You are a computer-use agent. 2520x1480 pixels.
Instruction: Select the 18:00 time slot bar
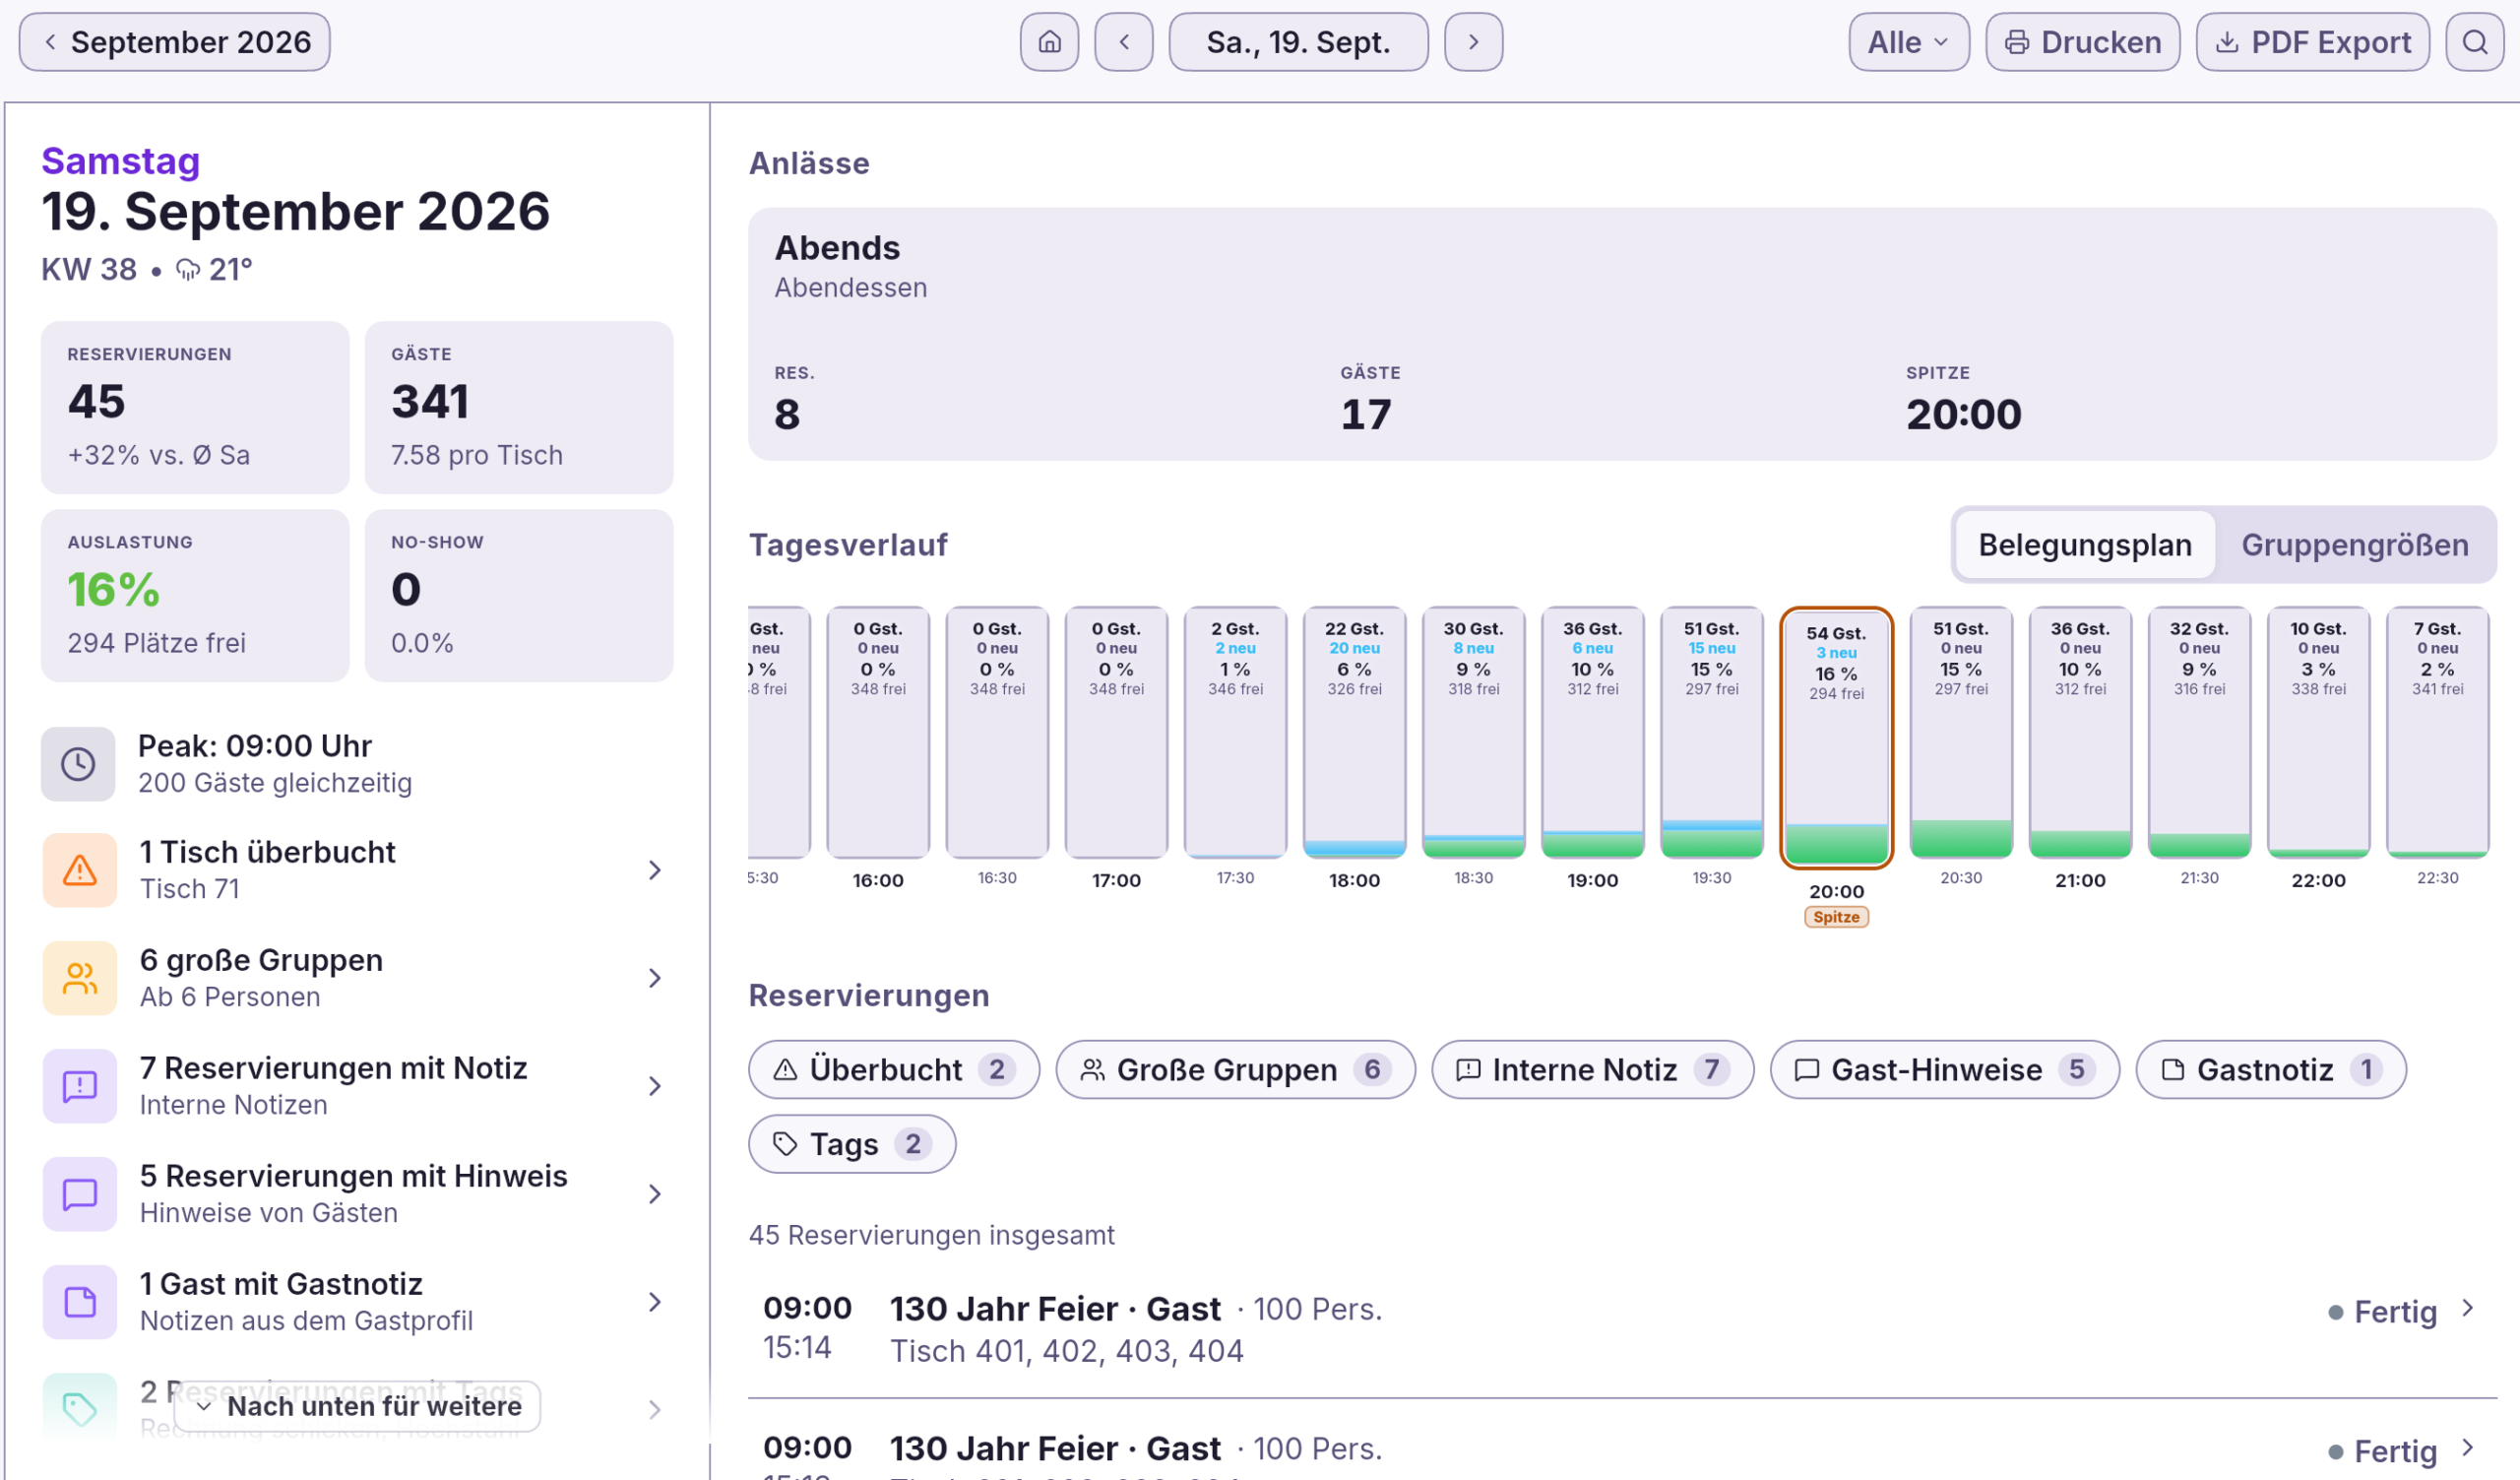pyautogui.click(x=1354, y=732)
